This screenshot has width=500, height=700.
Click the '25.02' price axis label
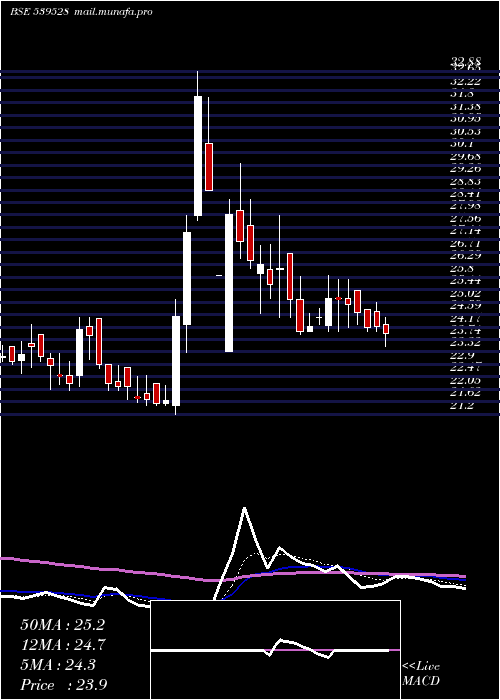pyautogui.click(x=466, y=293)
